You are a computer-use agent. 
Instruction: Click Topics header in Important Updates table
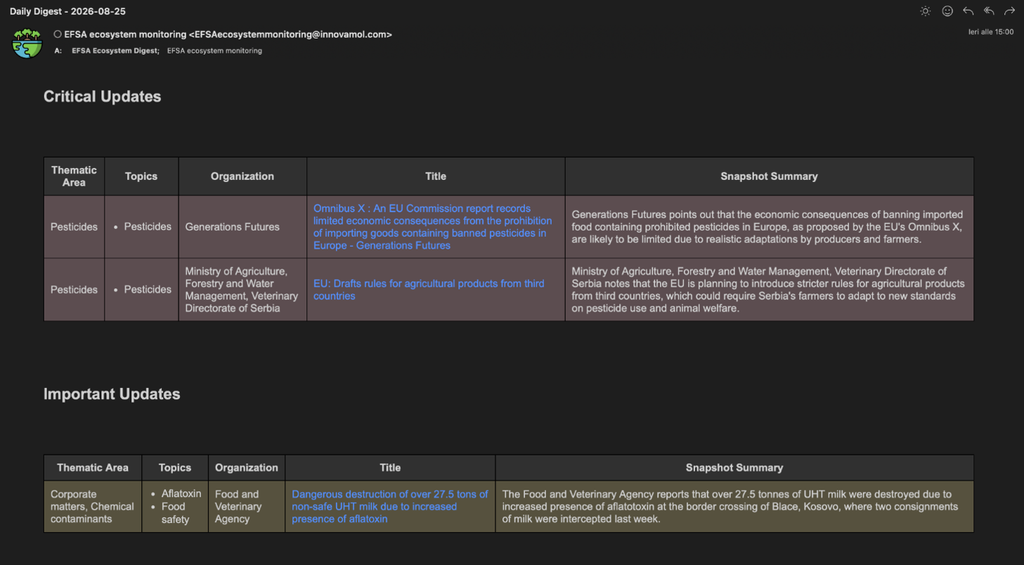pyautogui.click(x=175, y=468)
